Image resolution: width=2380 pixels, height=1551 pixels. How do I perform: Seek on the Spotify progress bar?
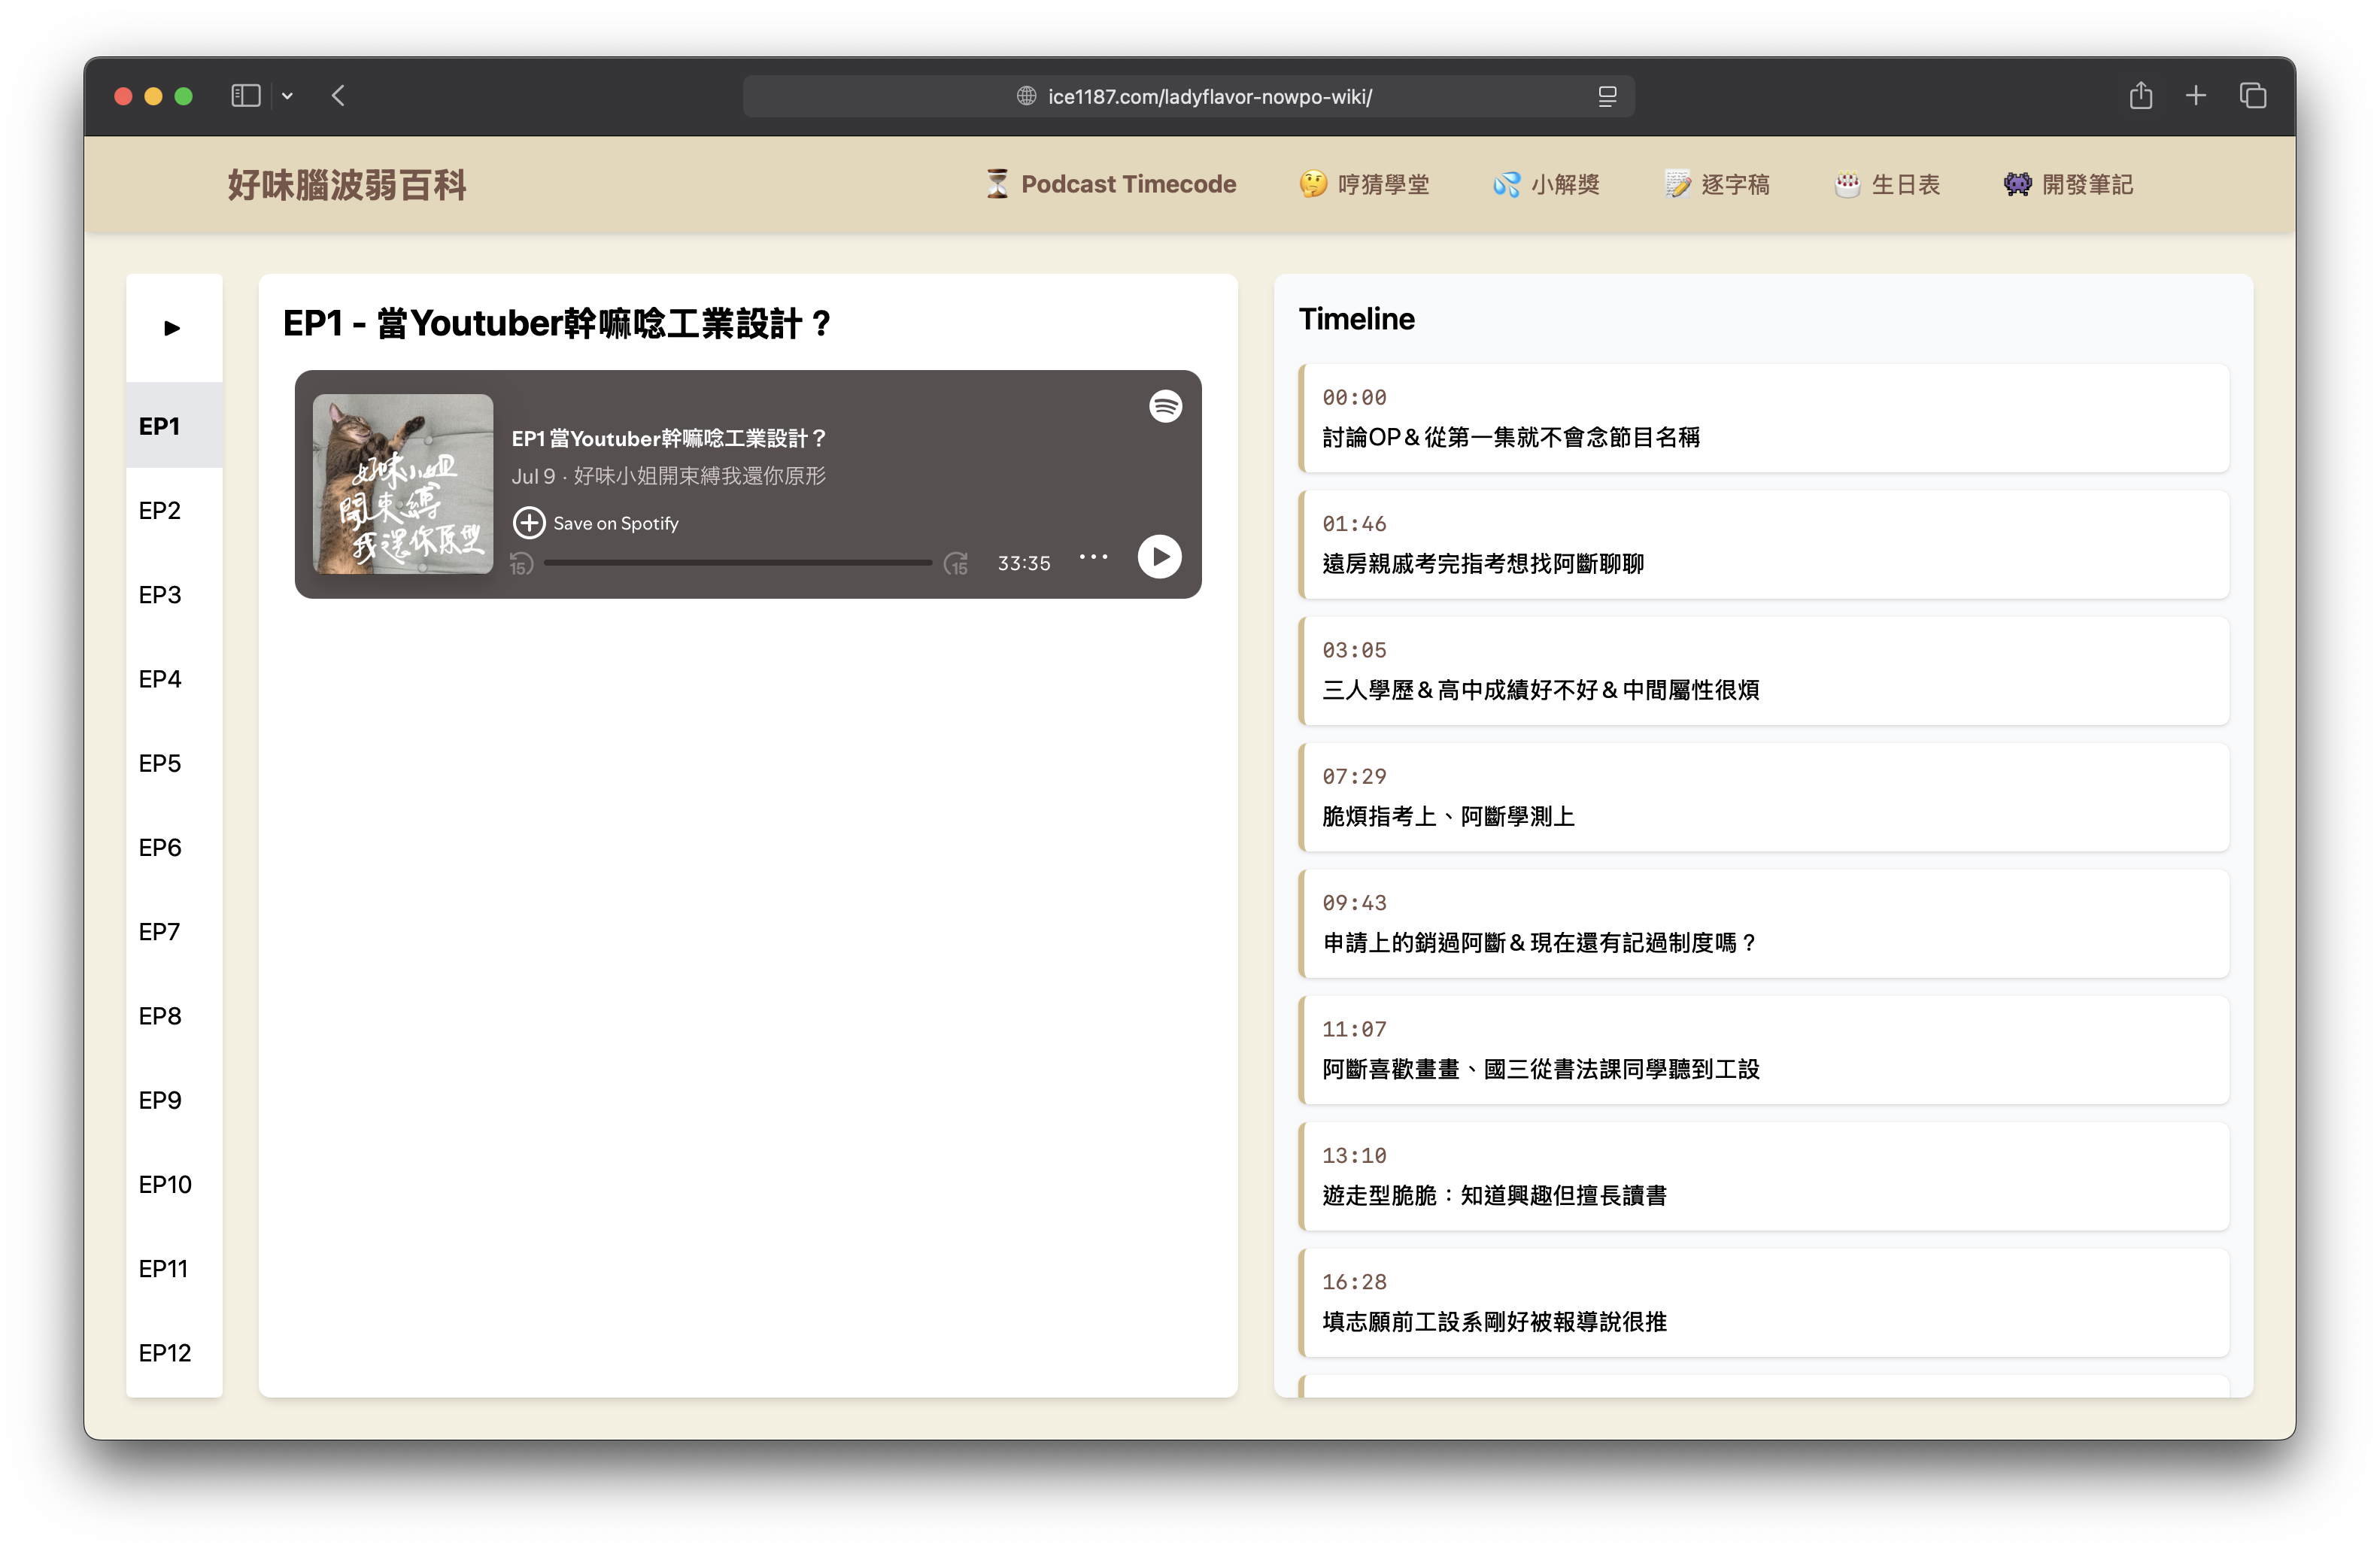[738, 563]
